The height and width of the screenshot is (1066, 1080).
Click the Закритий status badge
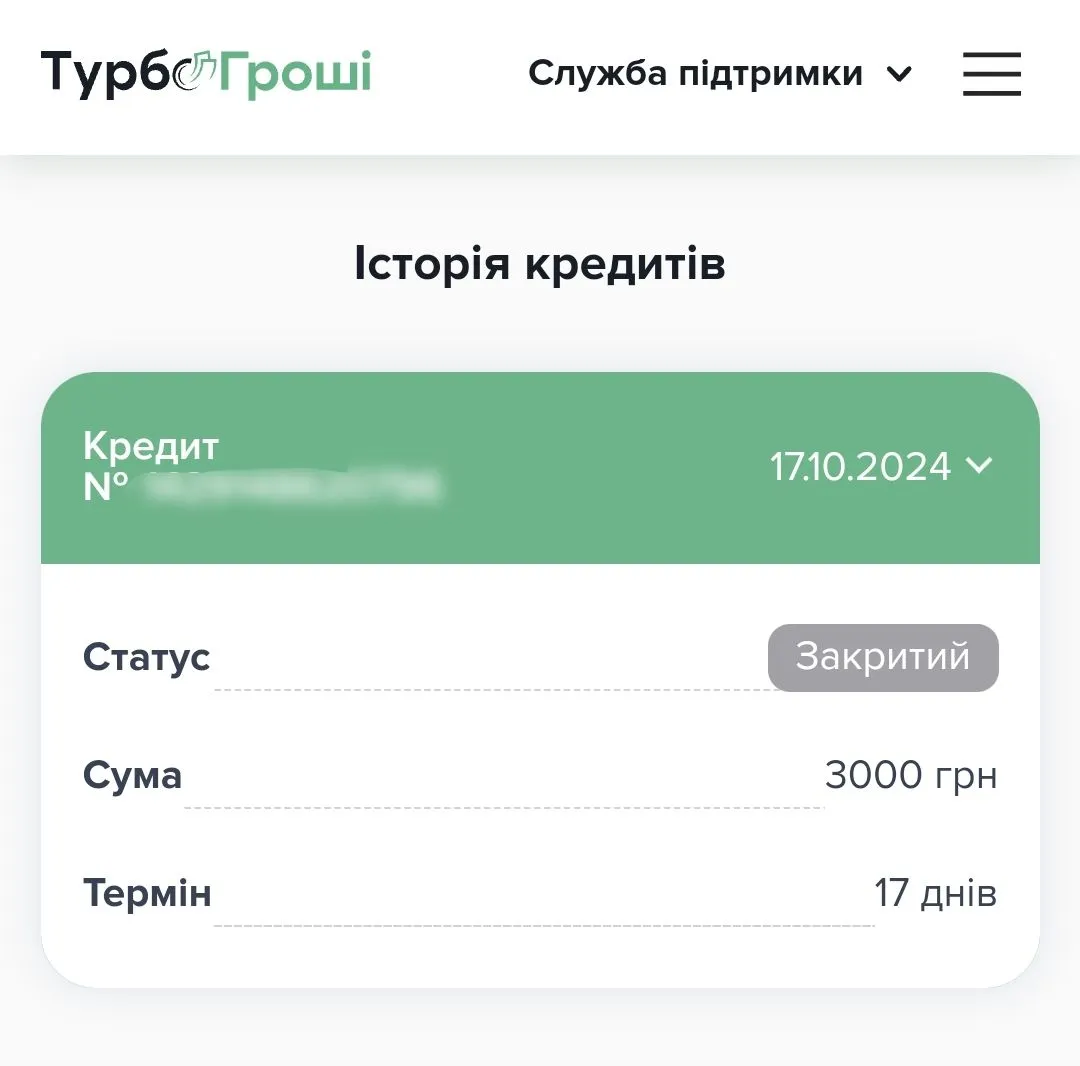coord(883,657)
